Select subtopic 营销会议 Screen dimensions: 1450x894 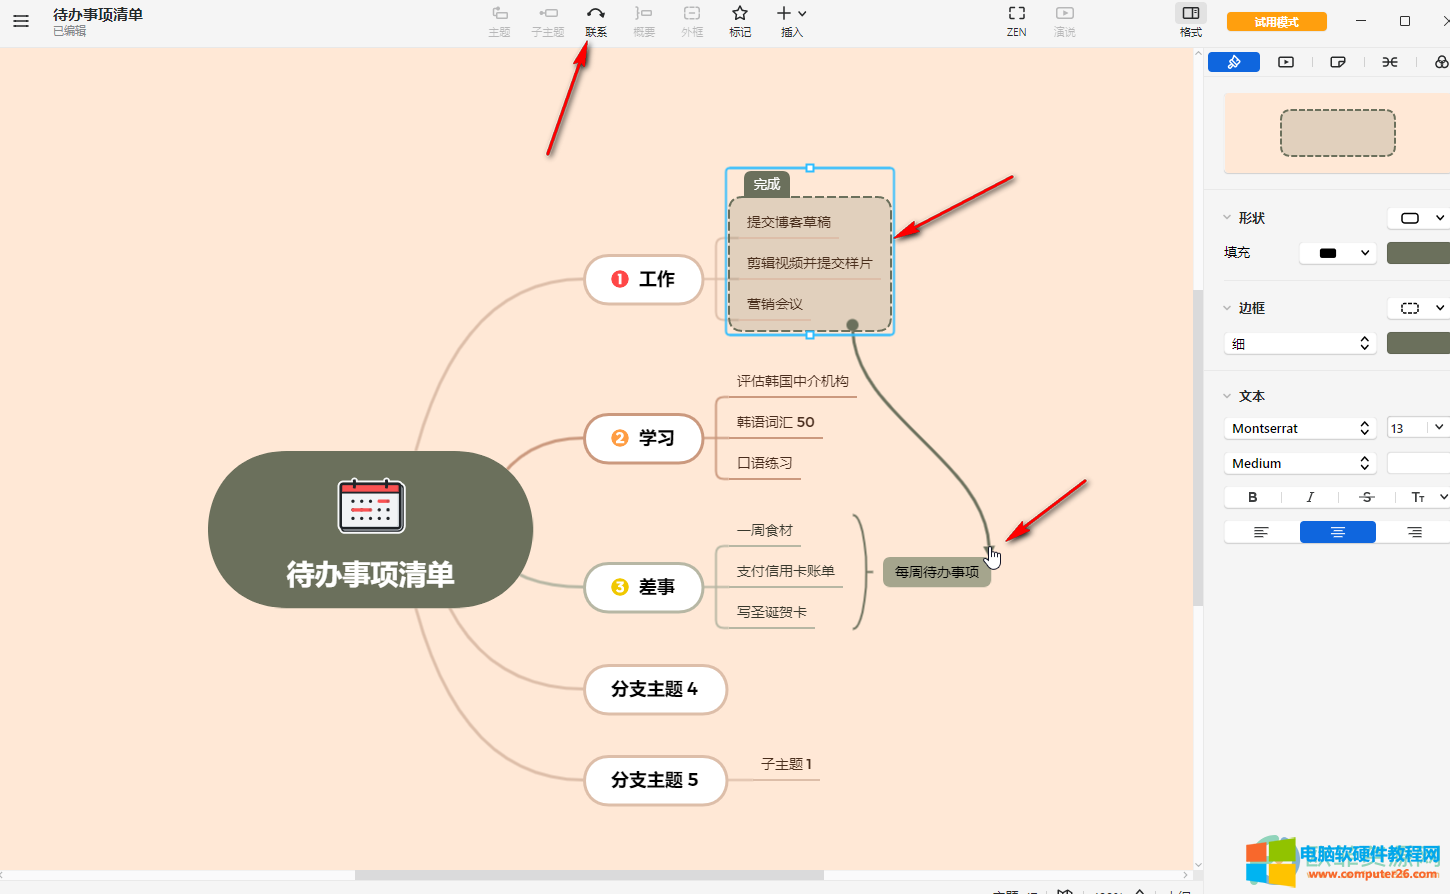pos(775,304)
